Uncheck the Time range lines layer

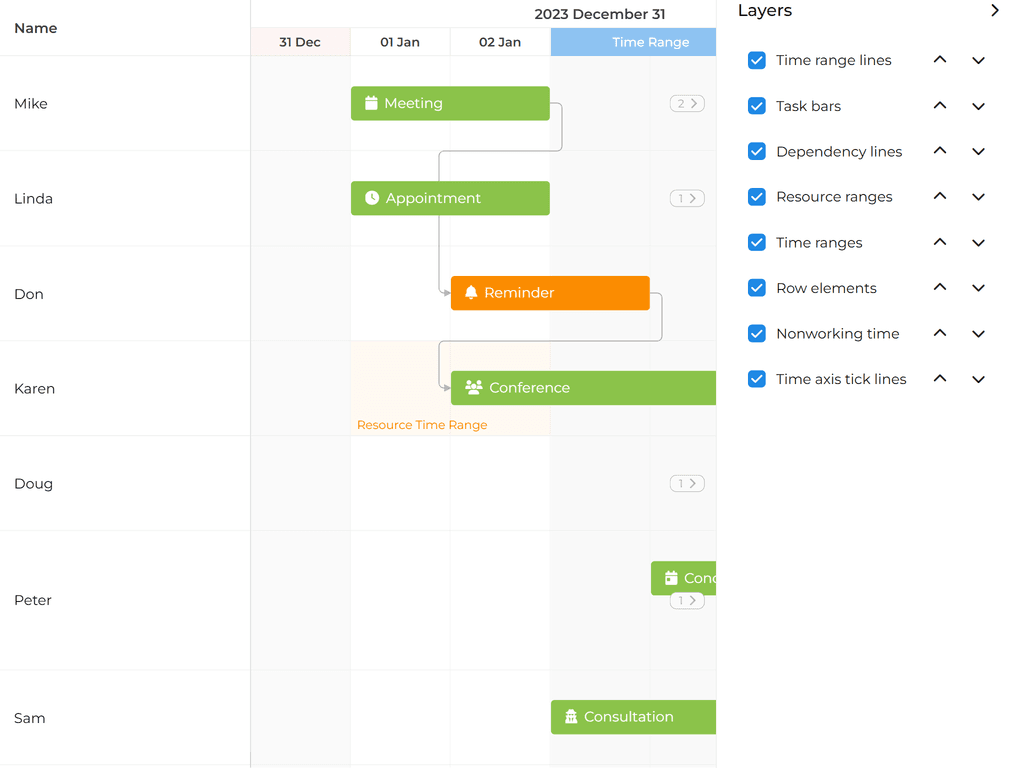(757, 60)
